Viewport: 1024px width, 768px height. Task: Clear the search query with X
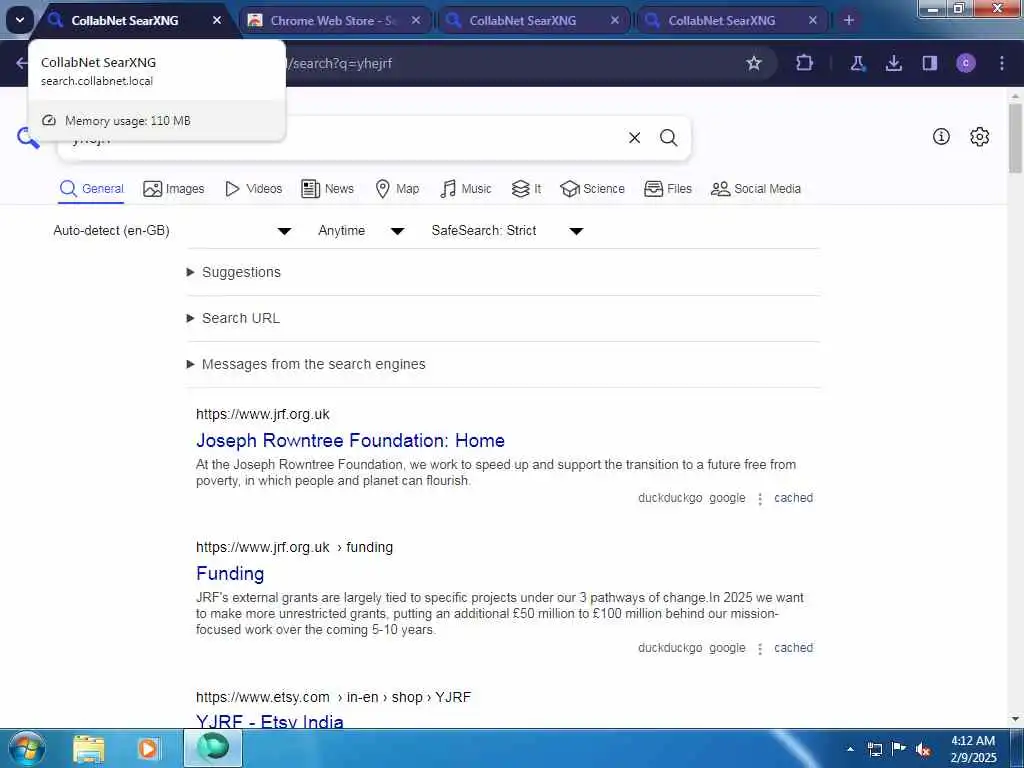pyautogui.click(x=634, y=138)
